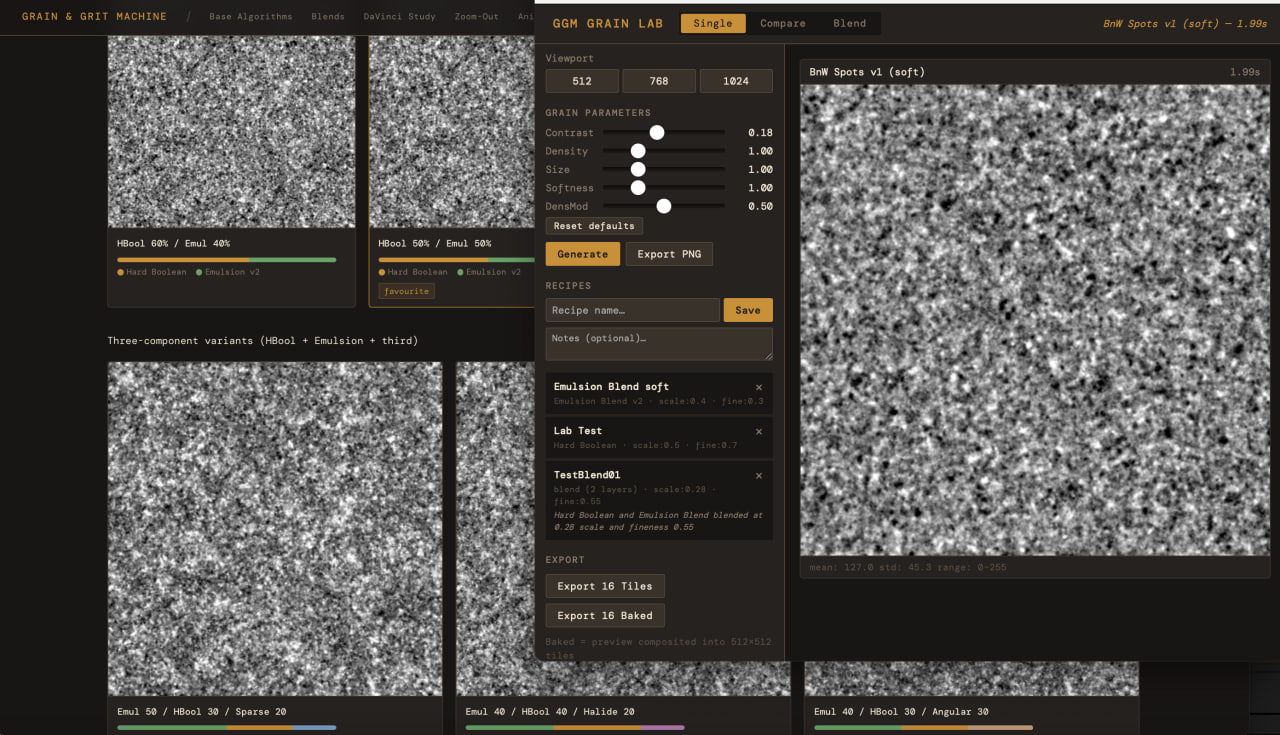Set viewport to 512

582,81
